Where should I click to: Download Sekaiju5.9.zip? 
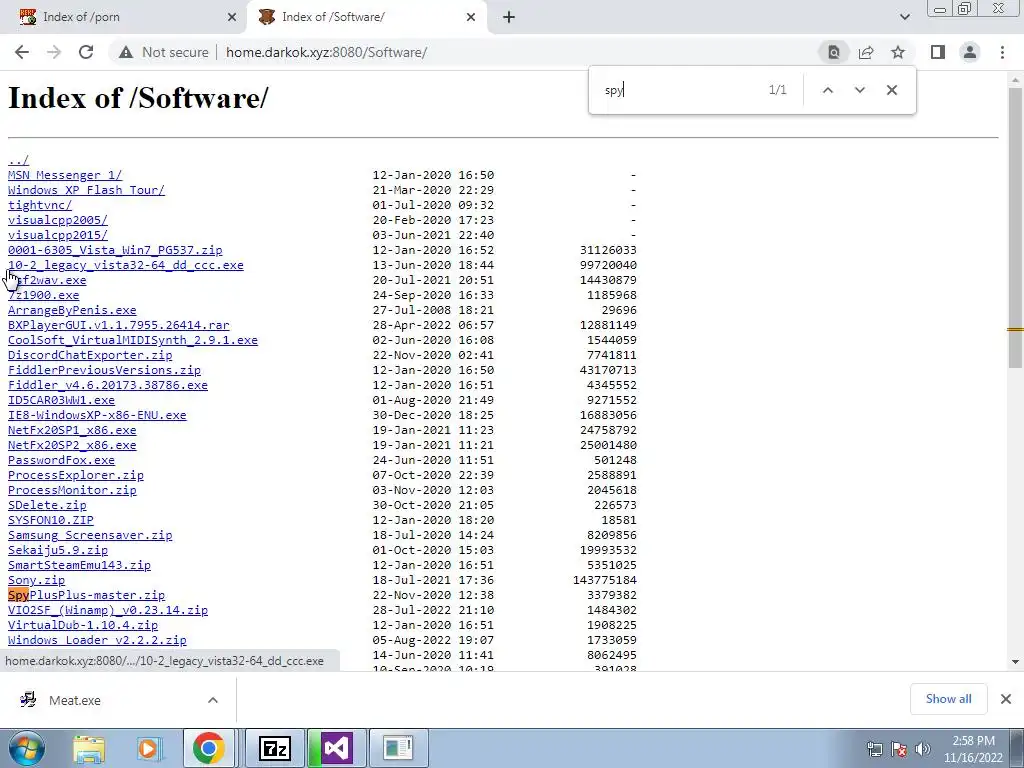57,551
